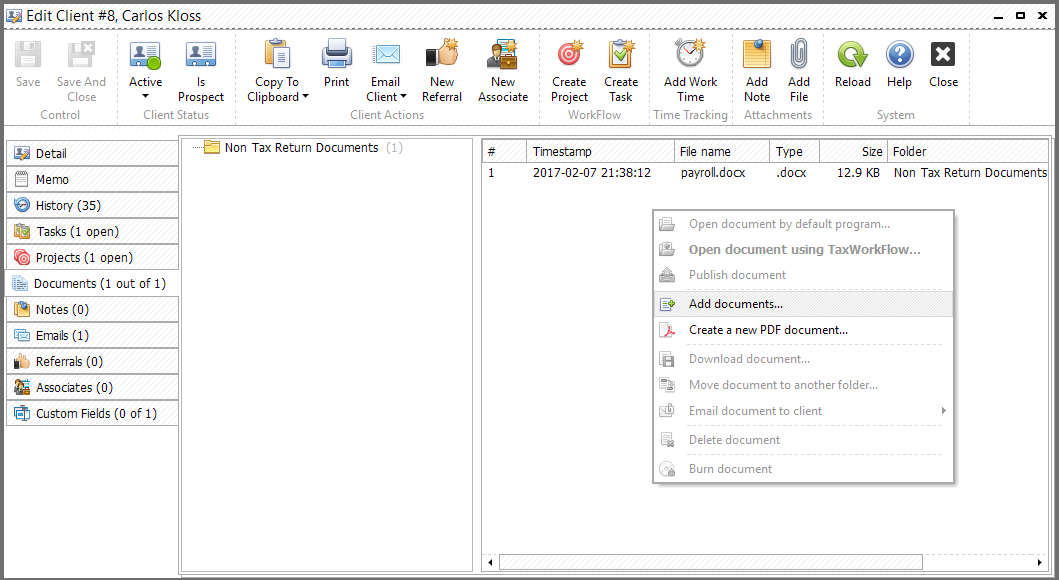Image resolution: width=1059 pixels, height=580 pixels.
Task: Minimize the Edit Client window
Action: point(999,16)
